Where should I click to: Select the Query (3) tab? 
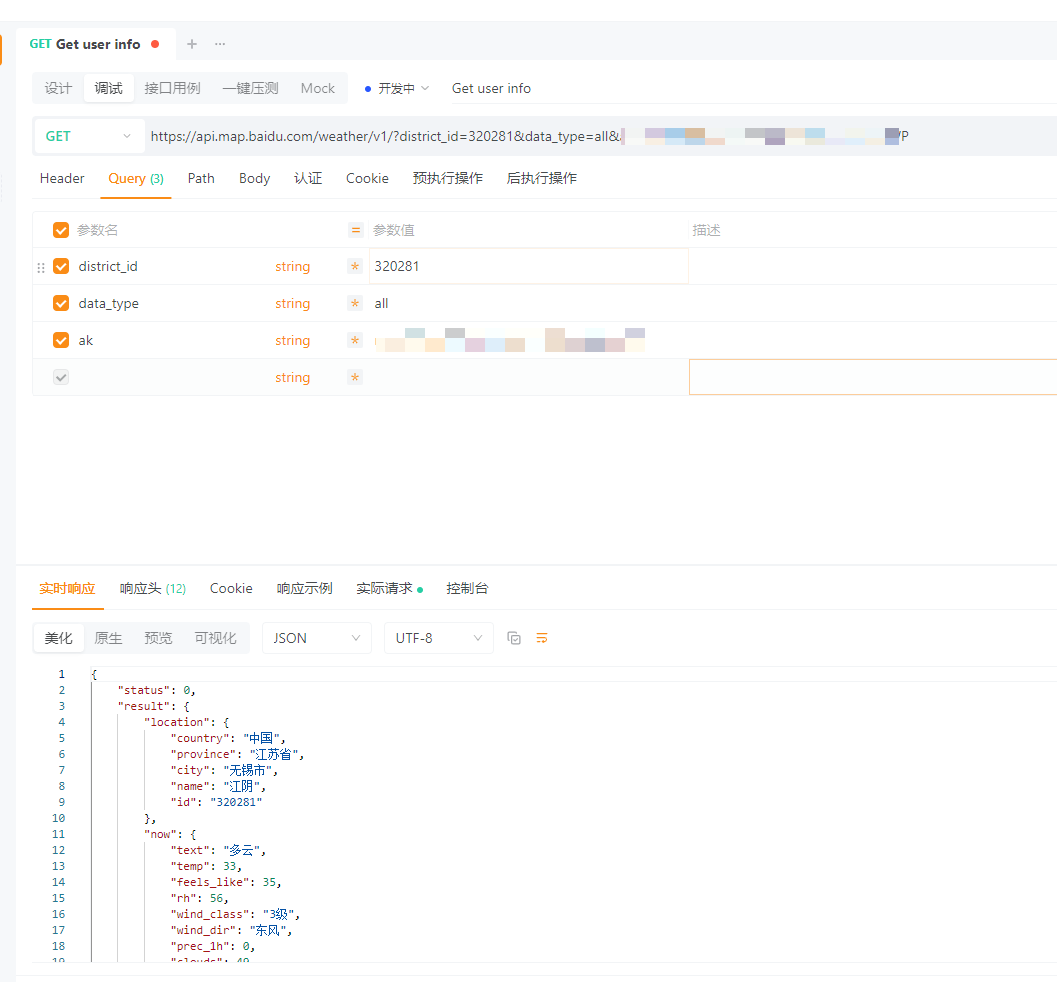[135, 179]
